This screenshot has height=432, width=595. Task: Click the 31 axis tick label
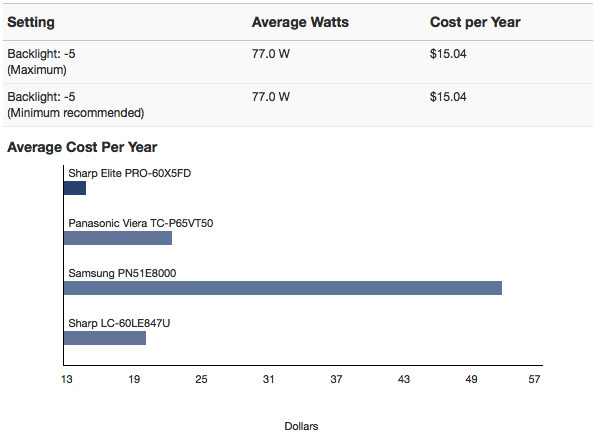(268, 379)
